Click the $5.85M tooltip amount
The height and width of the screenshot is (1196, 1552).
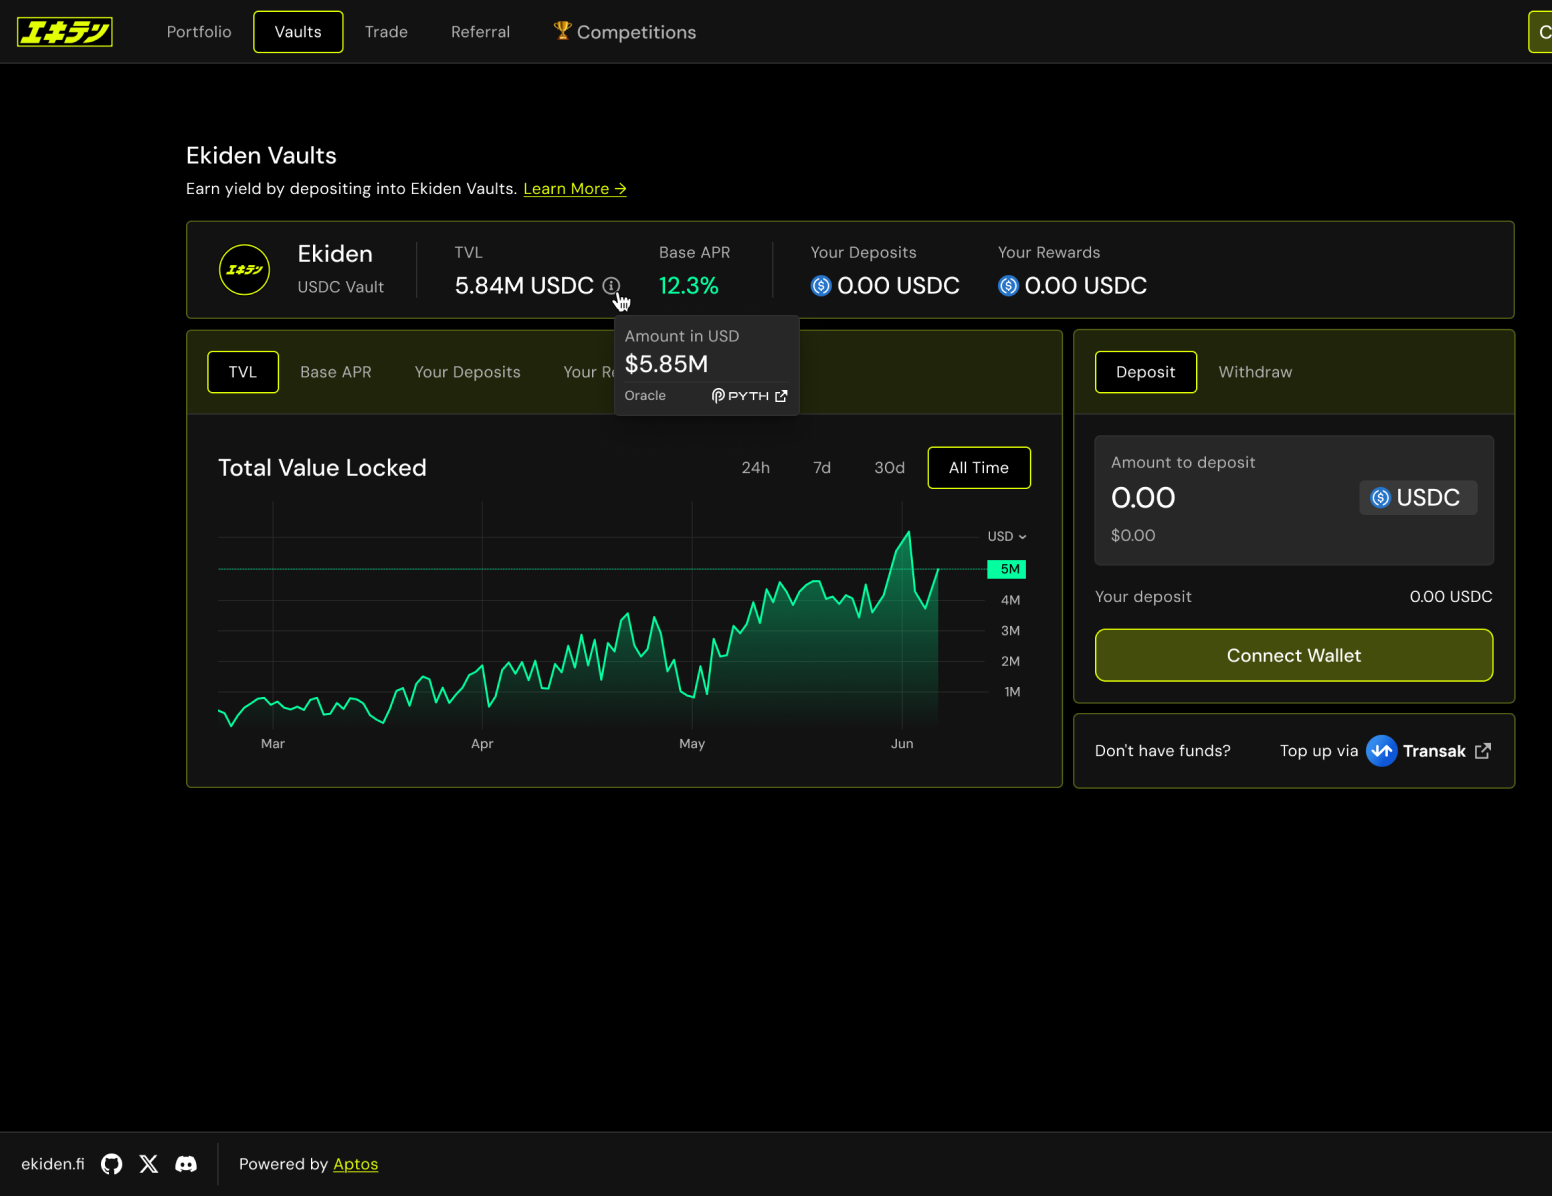click(666, 364)
